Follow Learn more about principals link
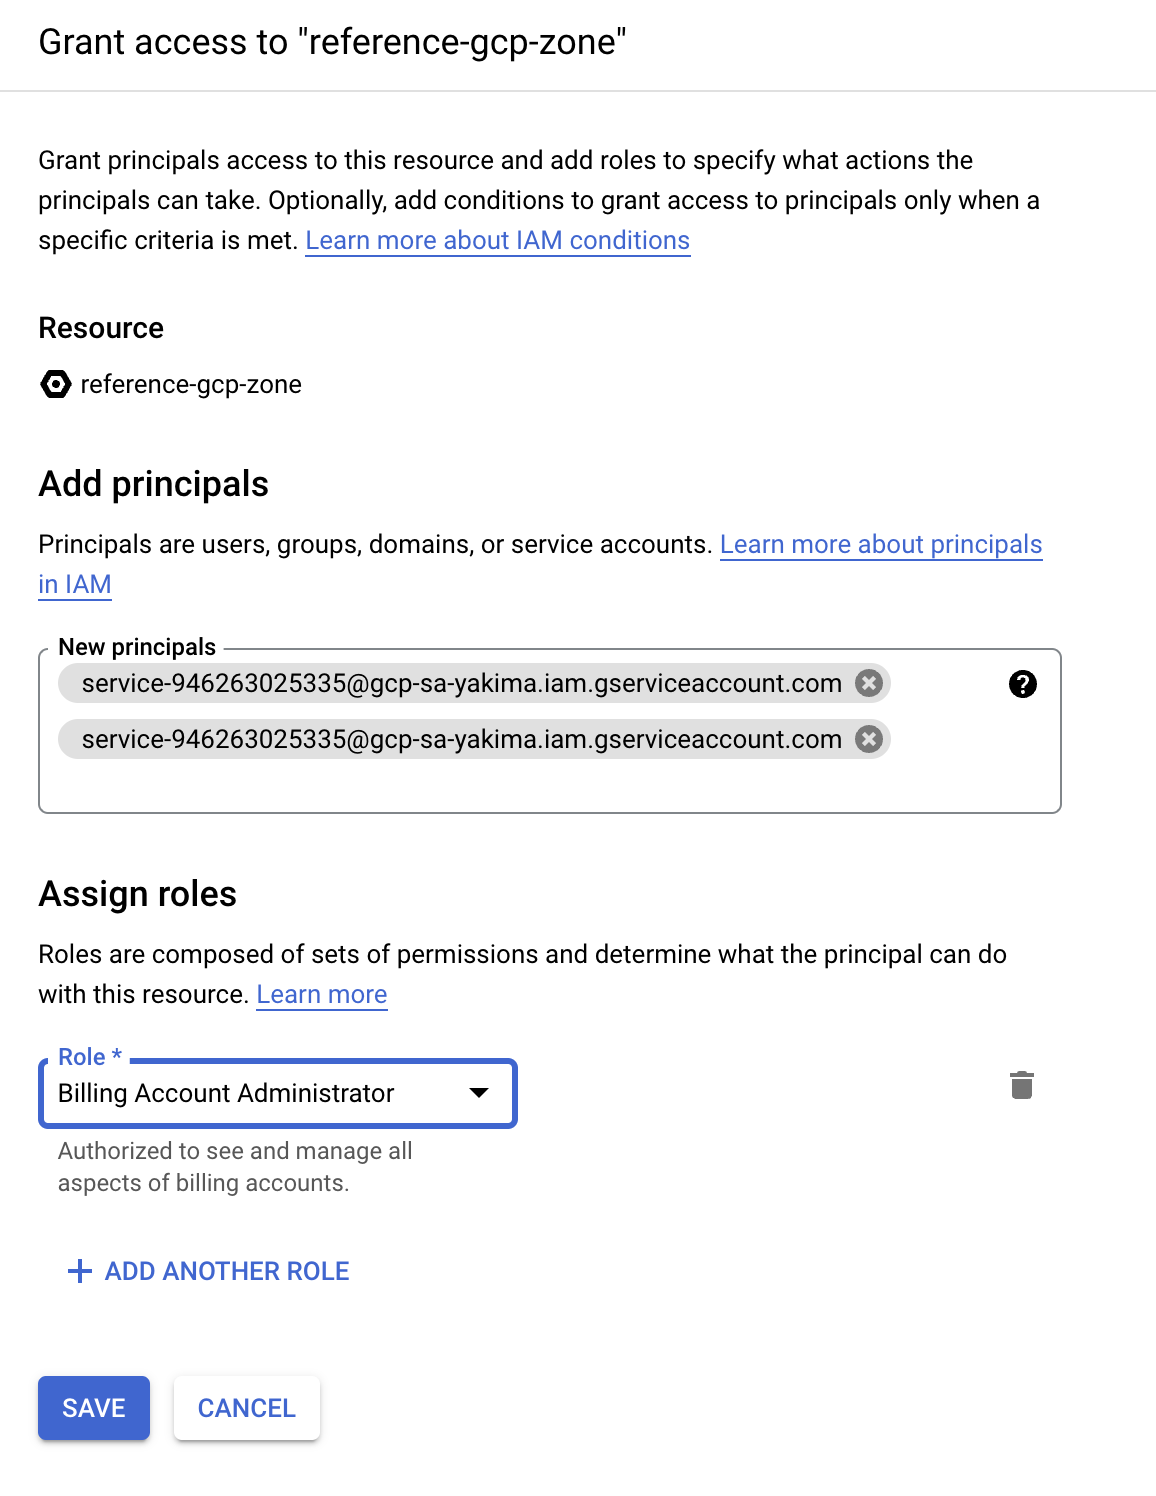 click(x=880, y=545)
